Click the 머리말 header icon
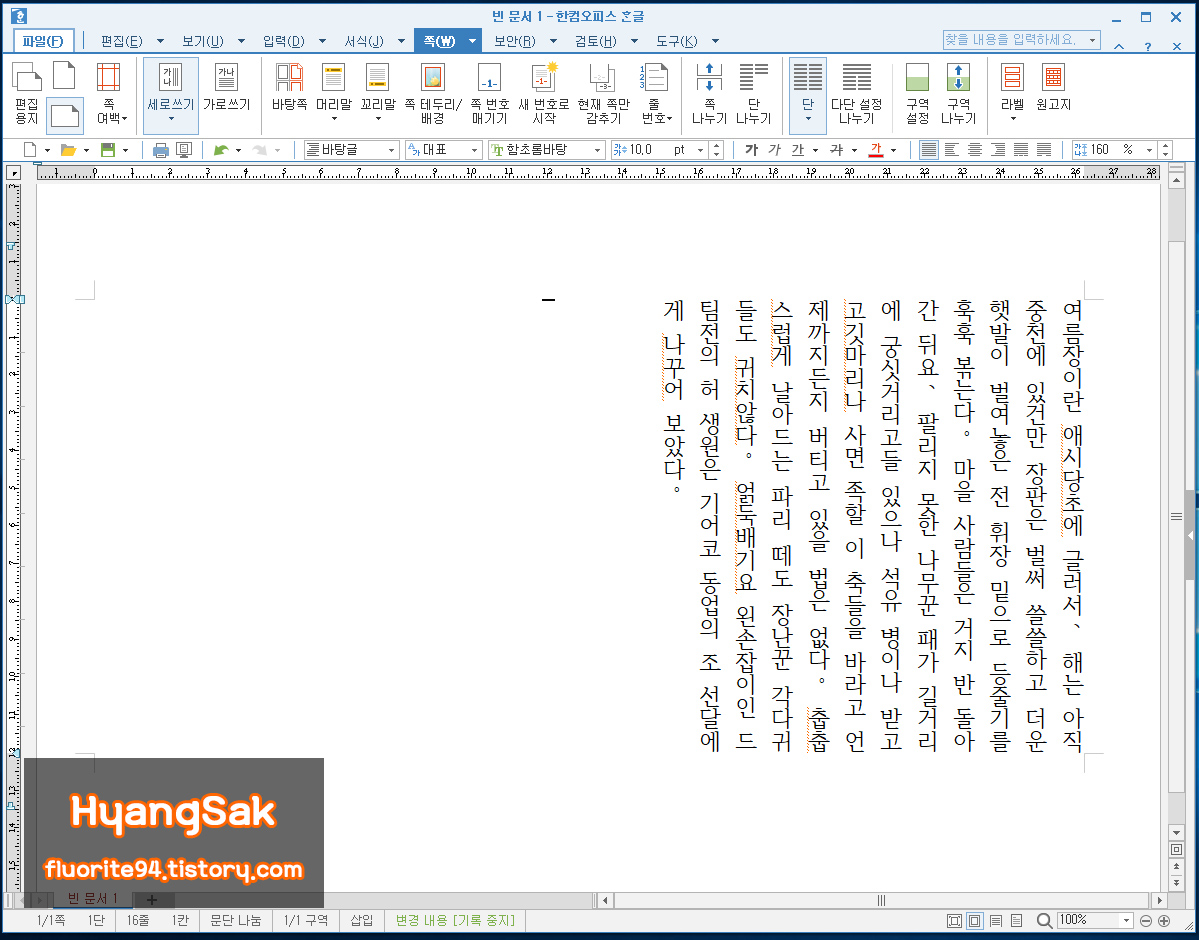The width and height of the screenshot is (1199, 940). [x=333, y=93]
